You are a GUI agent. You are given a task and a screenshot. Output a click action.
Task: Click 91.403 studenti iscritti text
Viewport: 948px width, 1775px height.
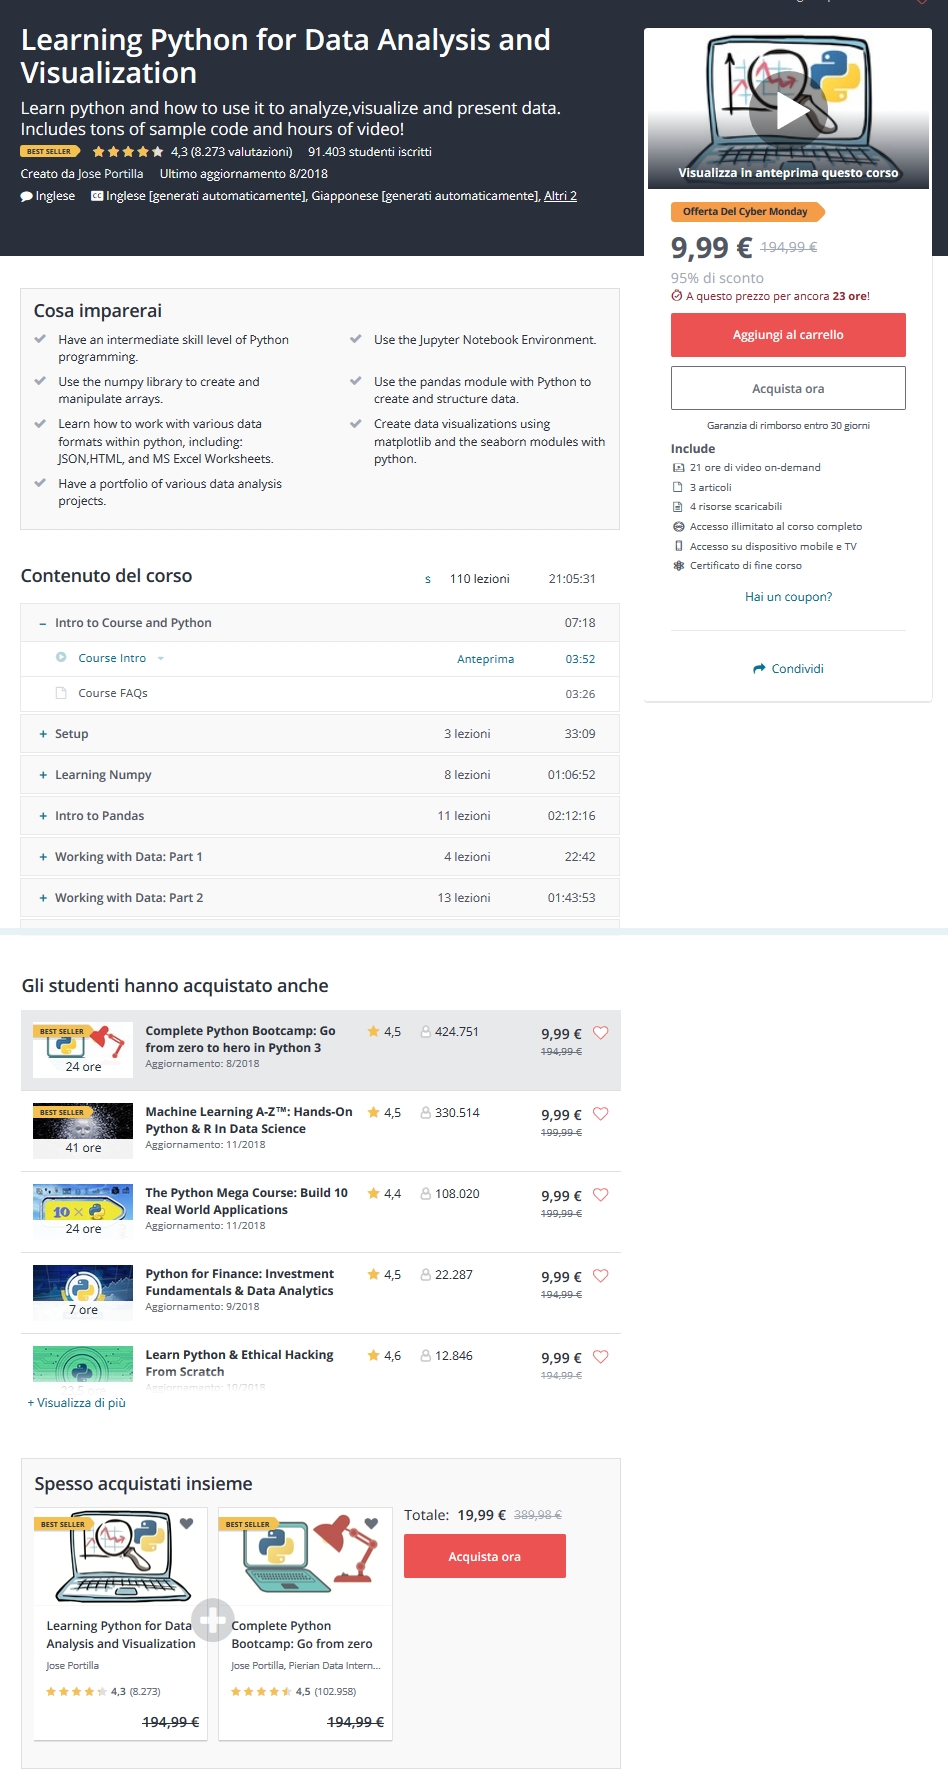coord(370,152)
